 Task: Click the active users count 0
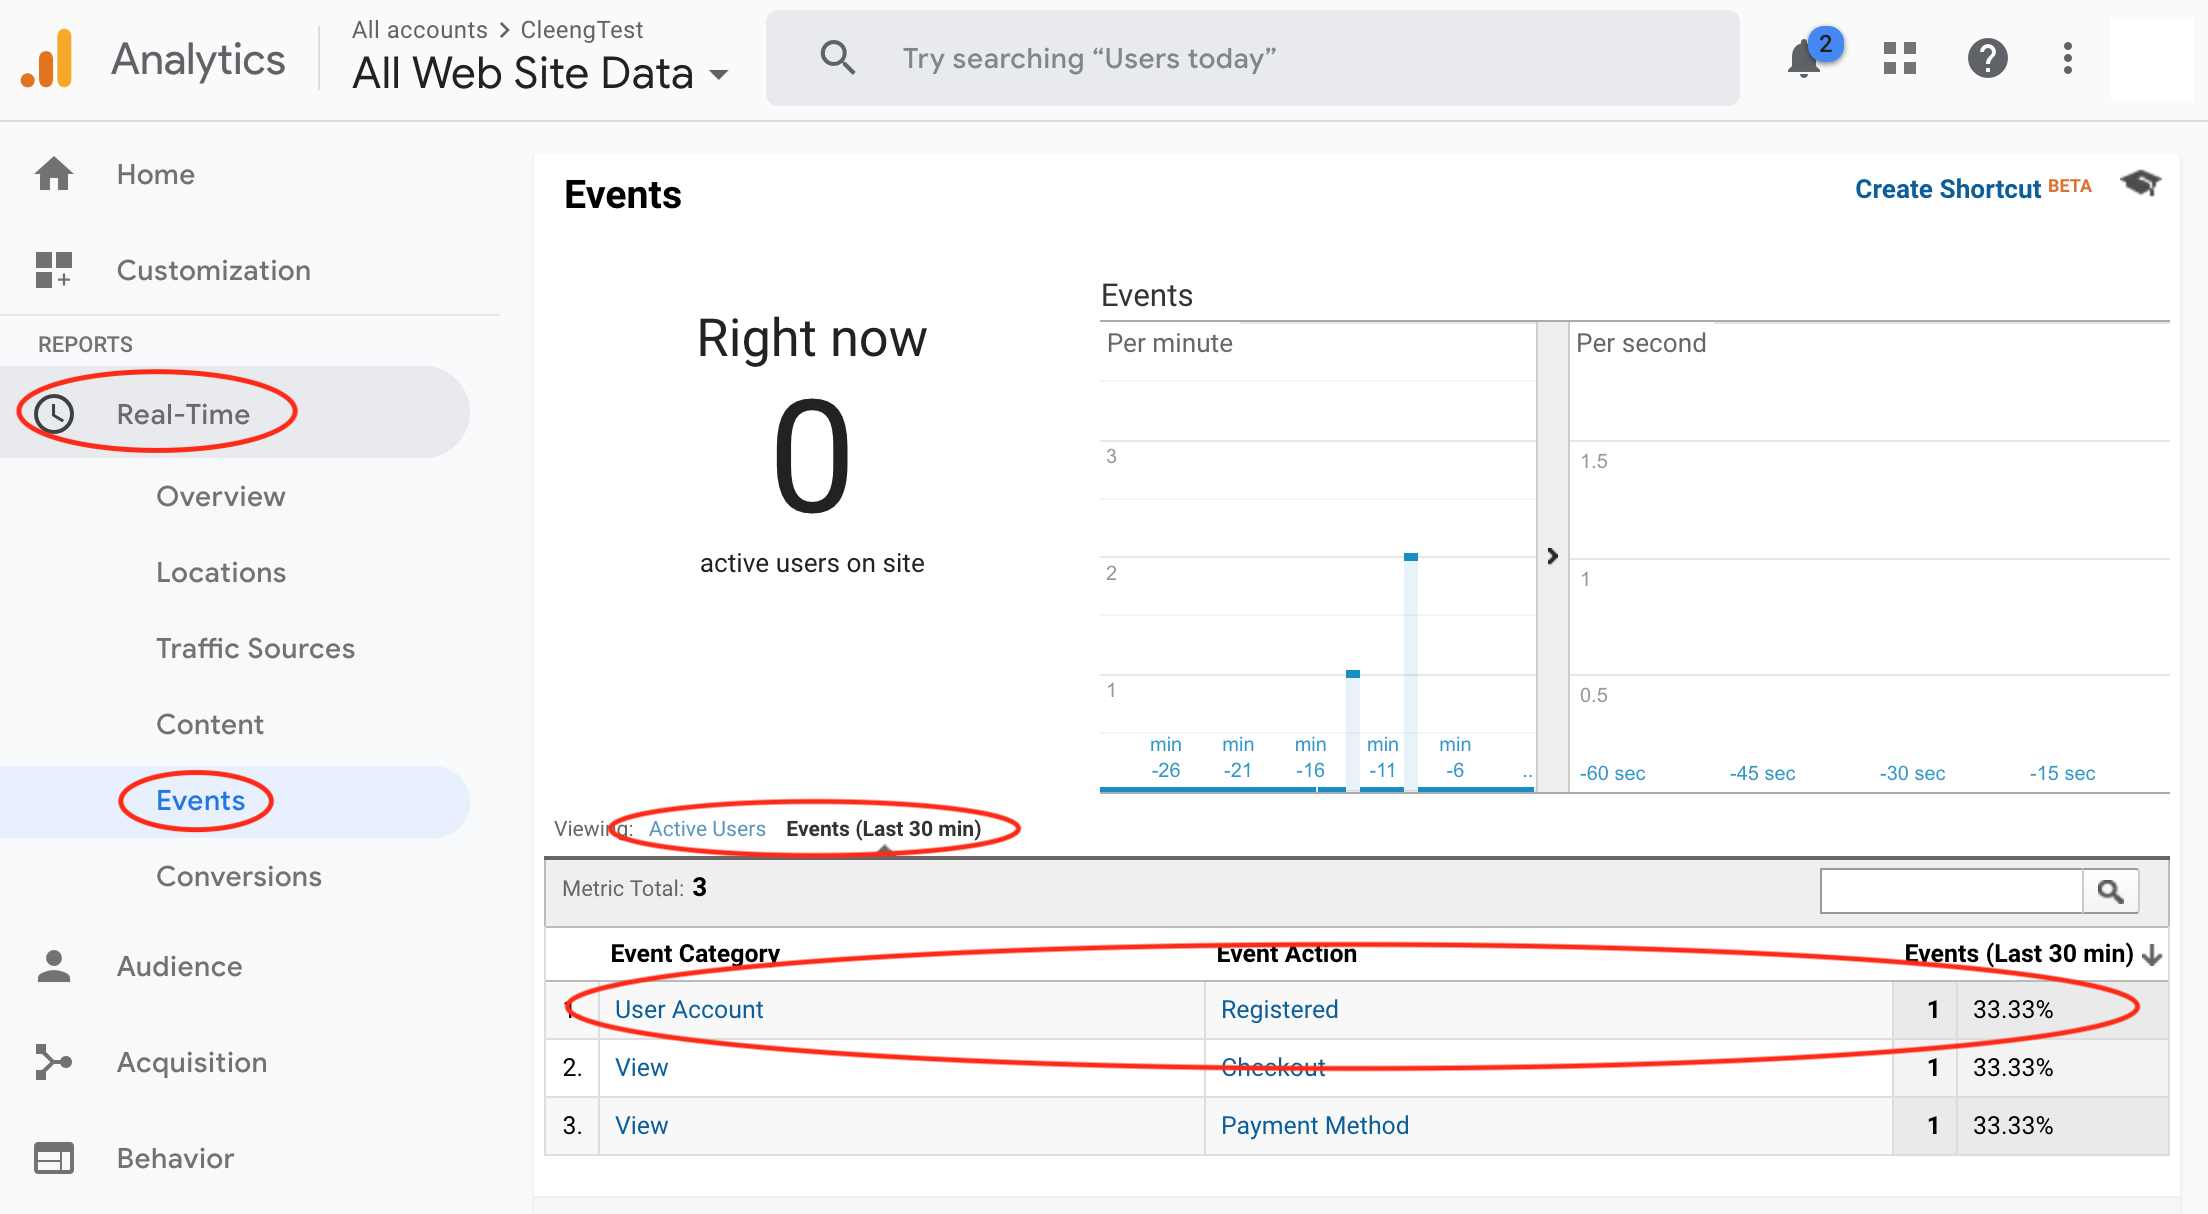click(x=812, y=456)
